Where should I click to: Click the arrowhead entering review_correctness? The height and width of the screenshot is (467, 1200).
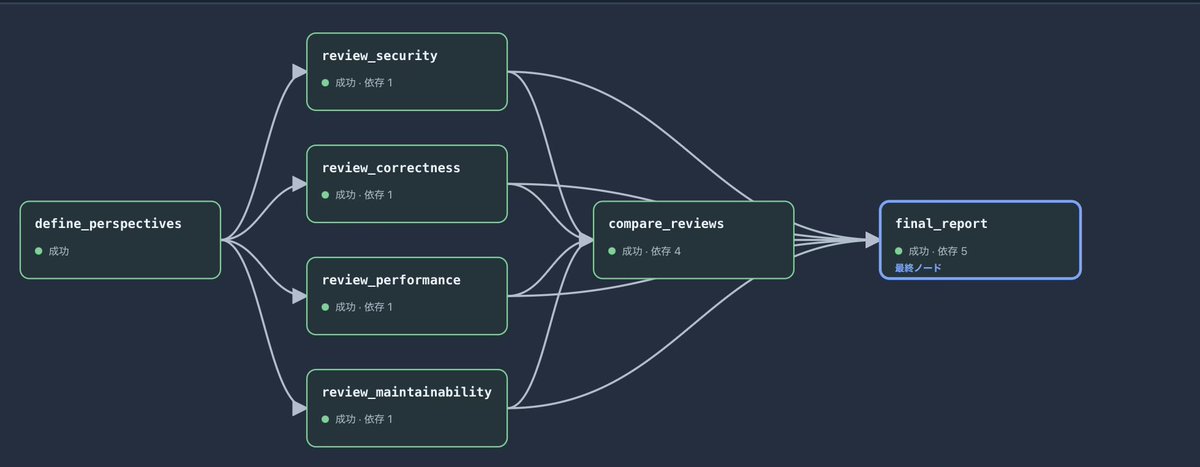coord(299,184)
